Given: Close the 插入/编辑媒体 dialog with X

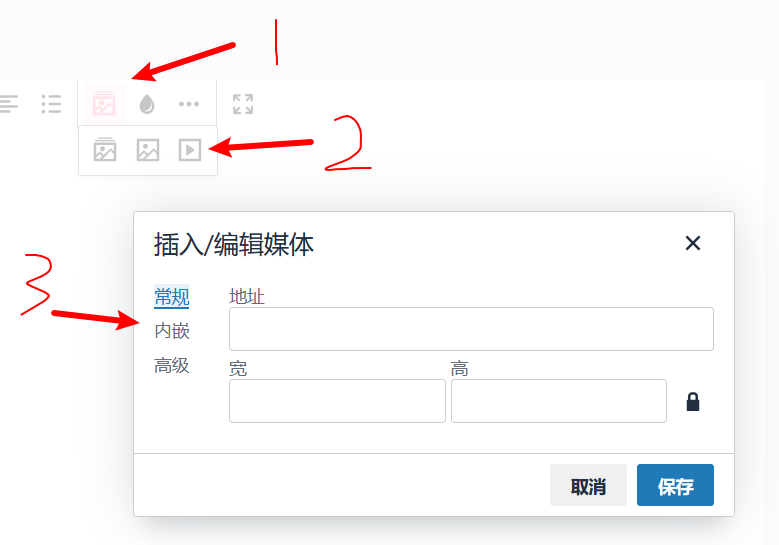Looking at the screenshot, I should click(x=693, y=243).
